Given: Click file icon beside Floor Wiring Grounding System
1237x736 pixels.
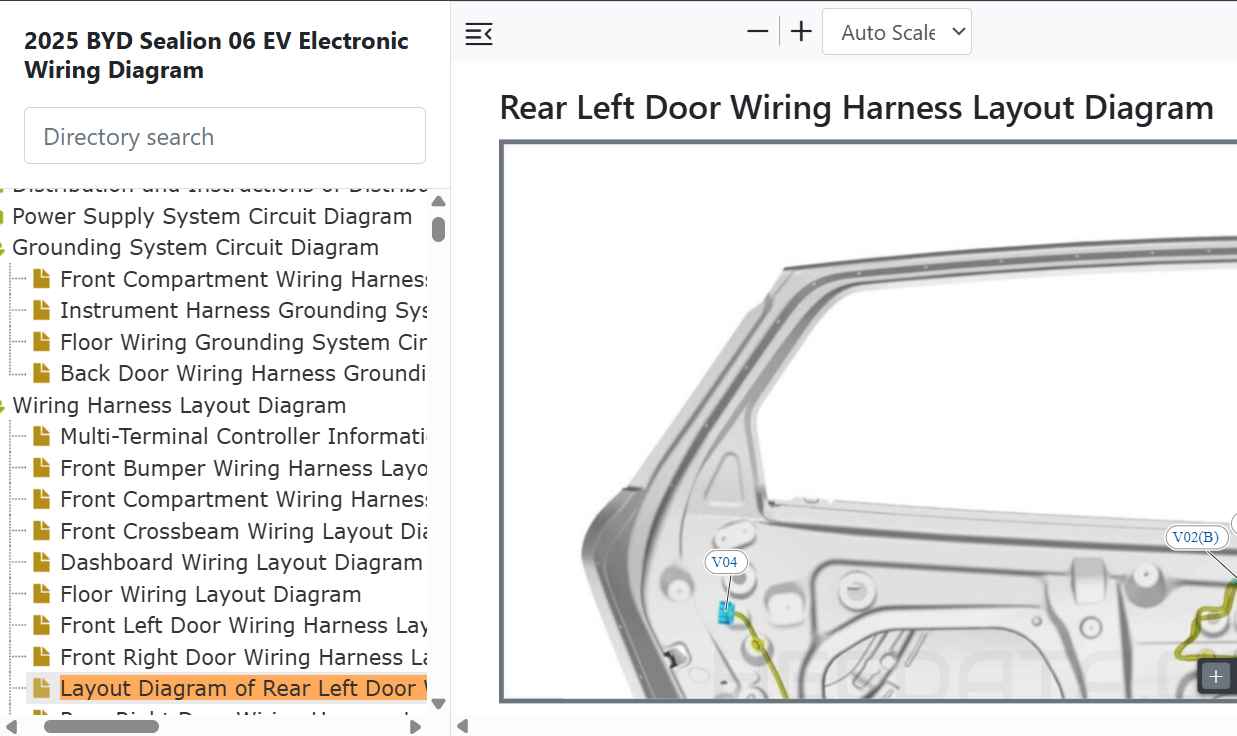Looking at the screenshot, I should click(41, 342).
